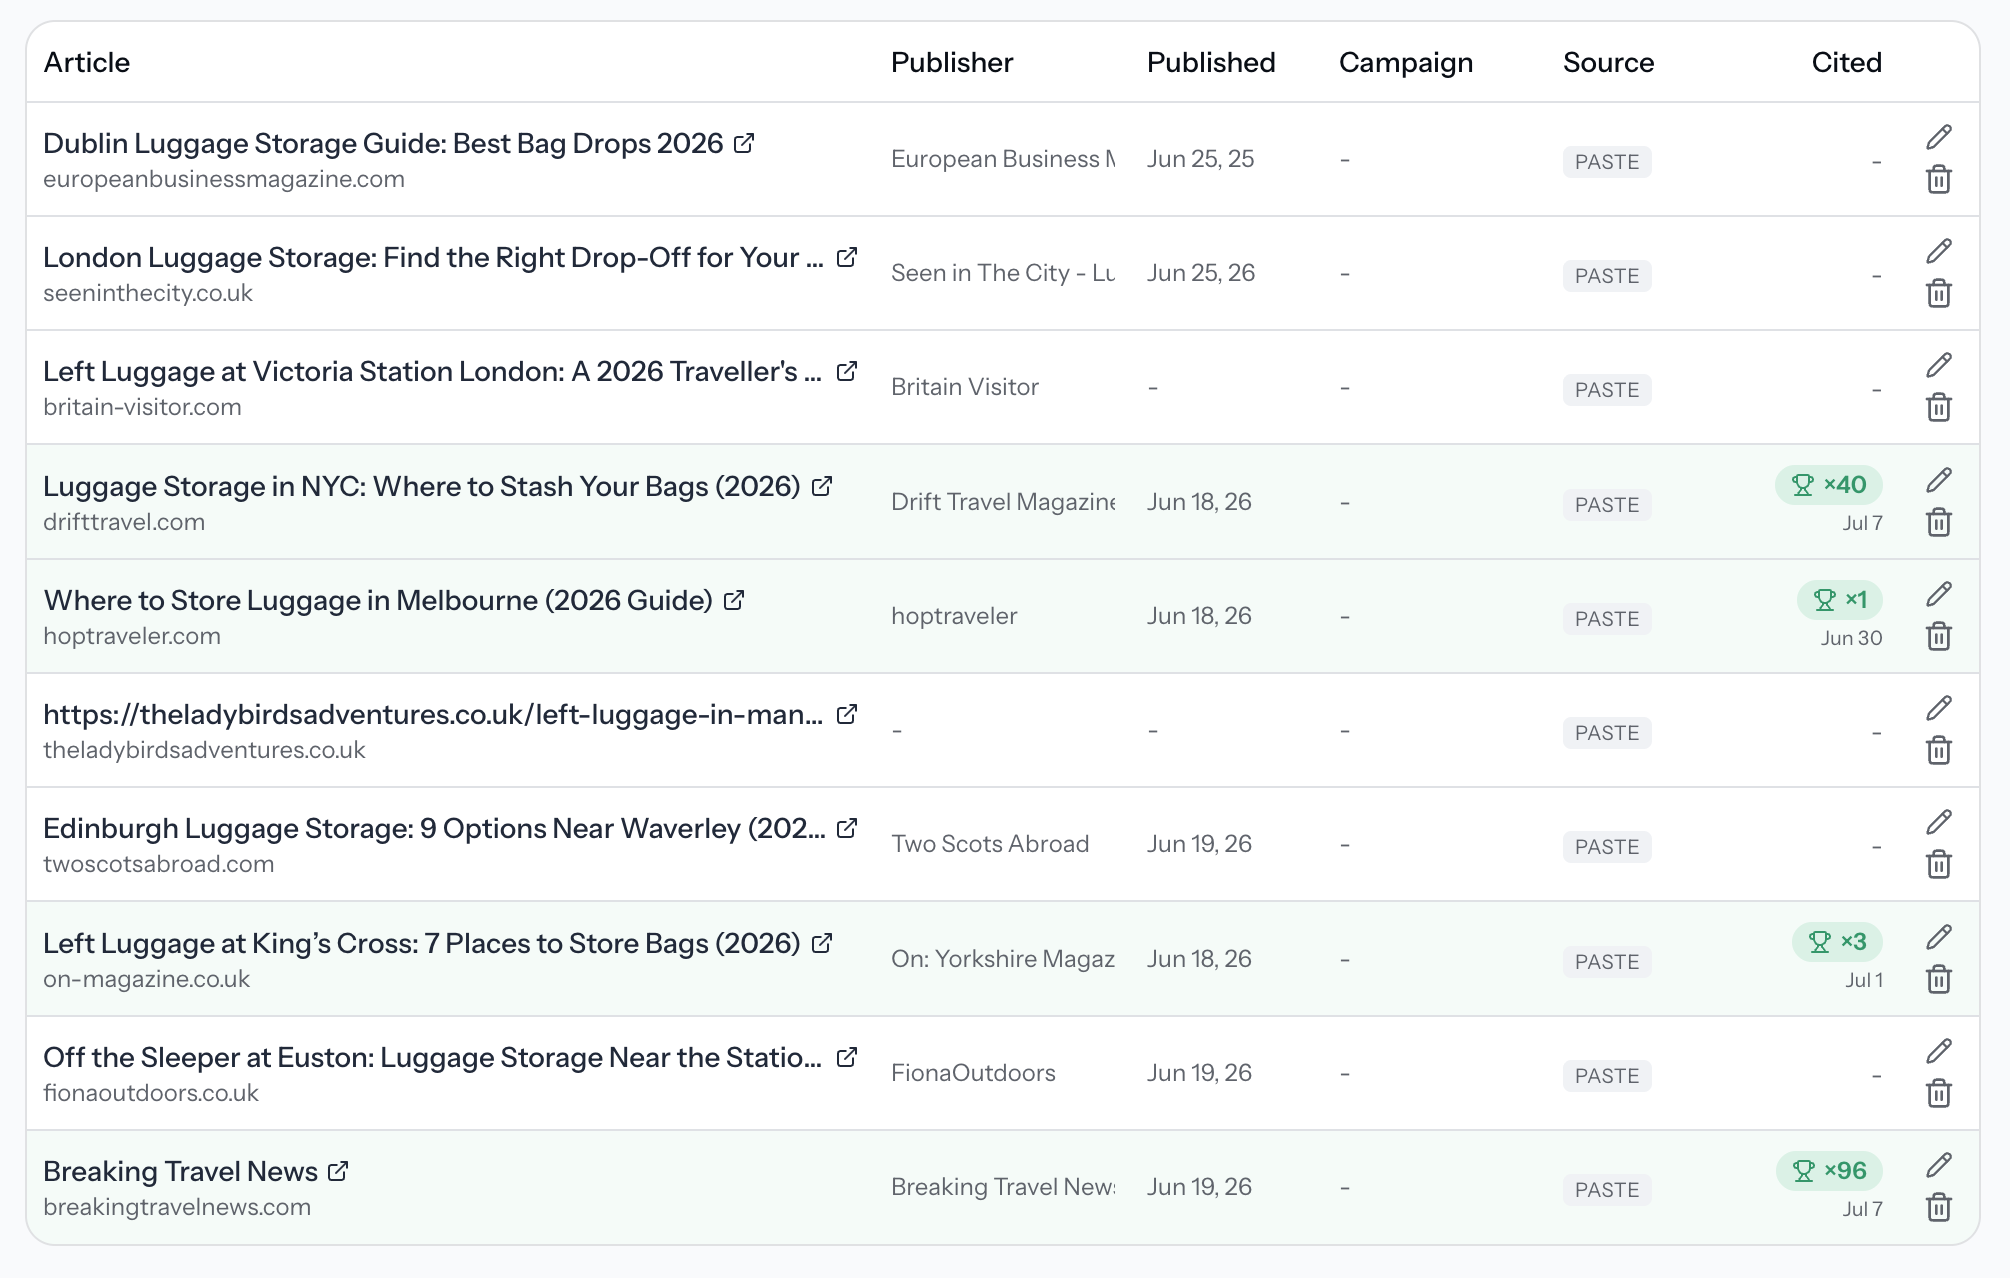This screenshot has height=1278, width=2010.
Task: Edit the seeninthecity.co.uk article row
Action: click(1939, 251)
